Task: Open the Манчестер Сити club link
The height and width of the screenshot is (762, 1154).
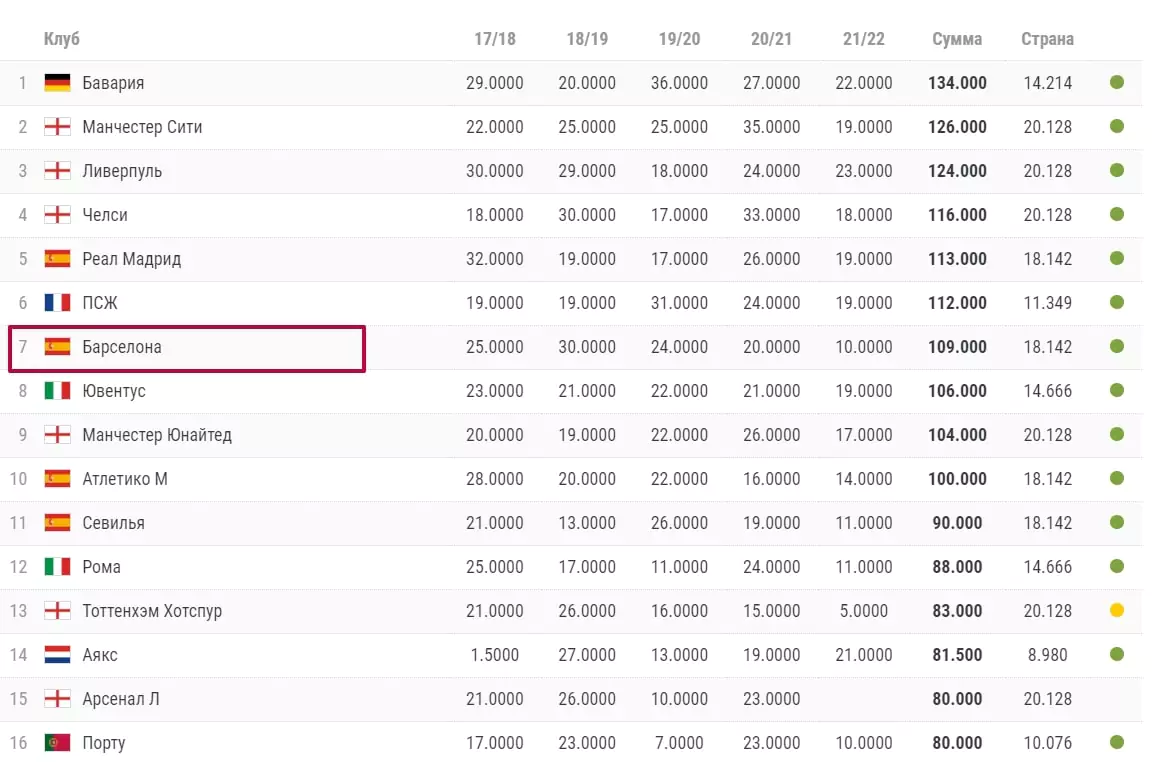Action: [142, 127]
